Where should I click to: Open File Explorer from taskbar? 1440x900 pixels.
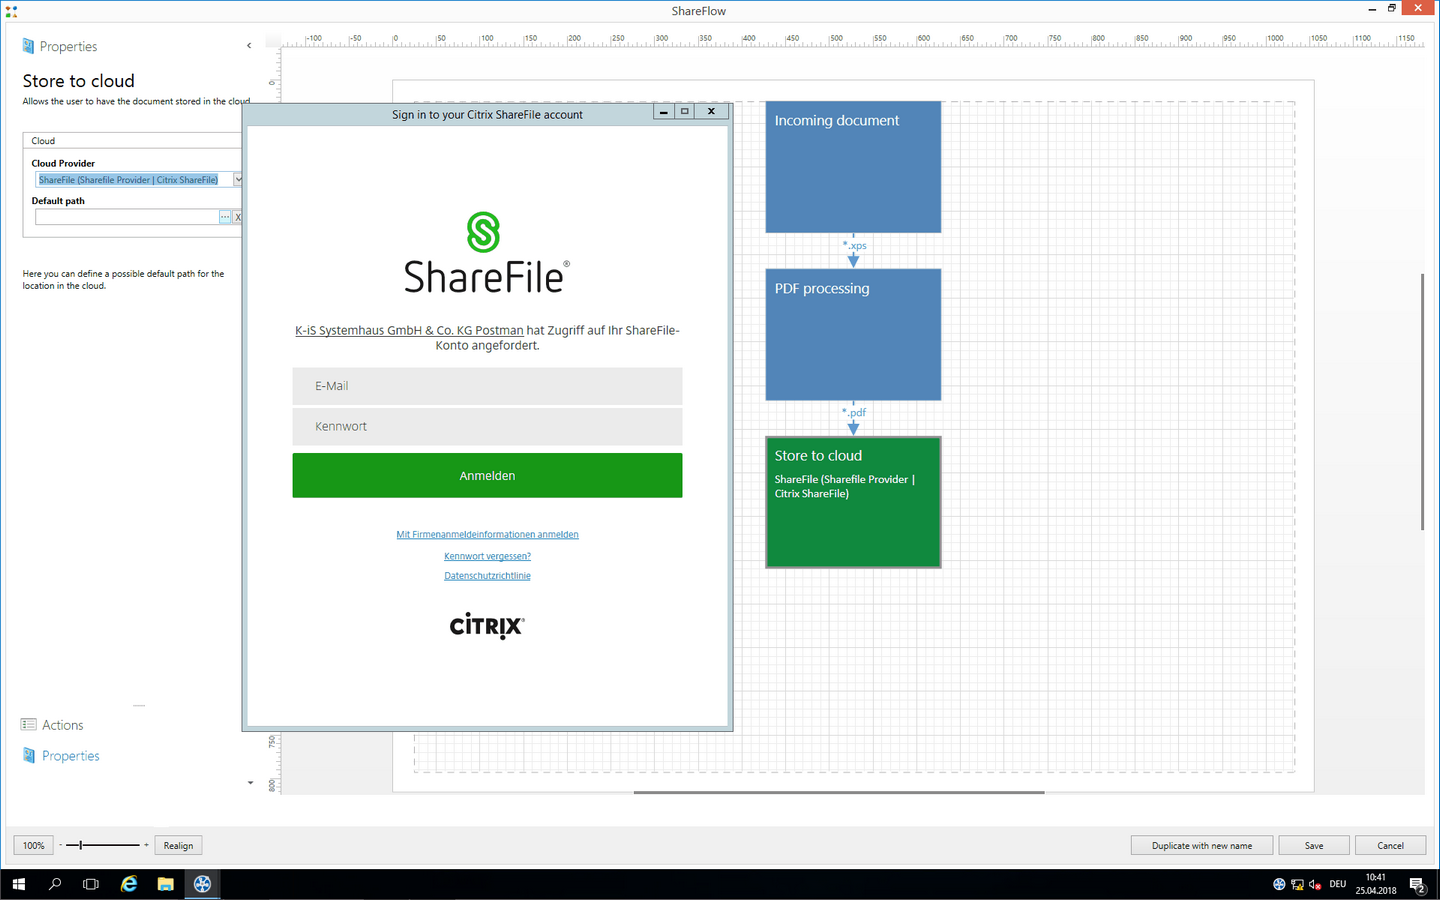coord(165,884)
